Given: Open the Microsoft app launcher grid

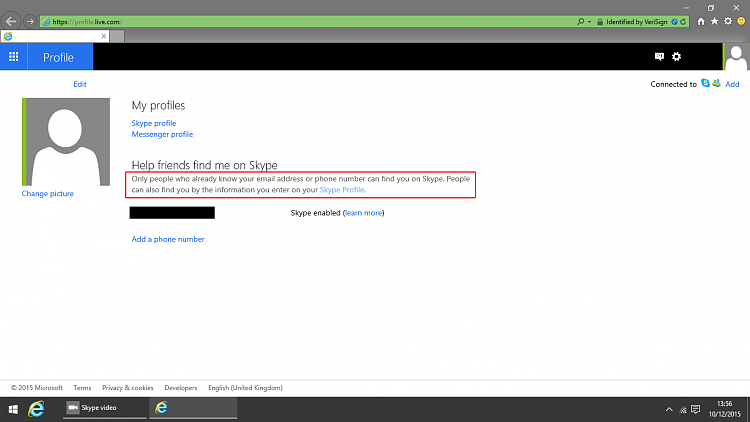Looking at the screenshot, I should pyautogui.click(x=13, y=57).
